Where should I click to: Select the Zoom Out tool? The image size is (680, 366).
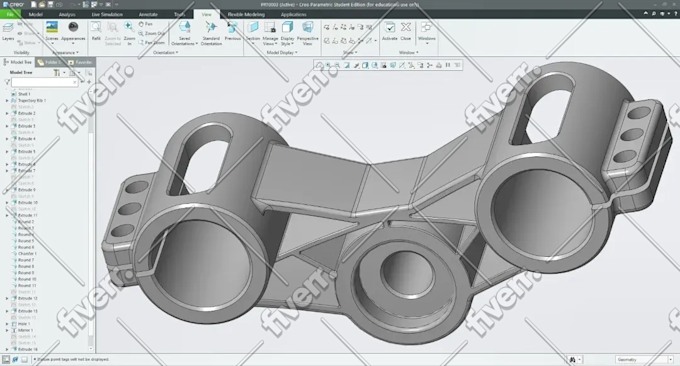click(x=151, y=33)
